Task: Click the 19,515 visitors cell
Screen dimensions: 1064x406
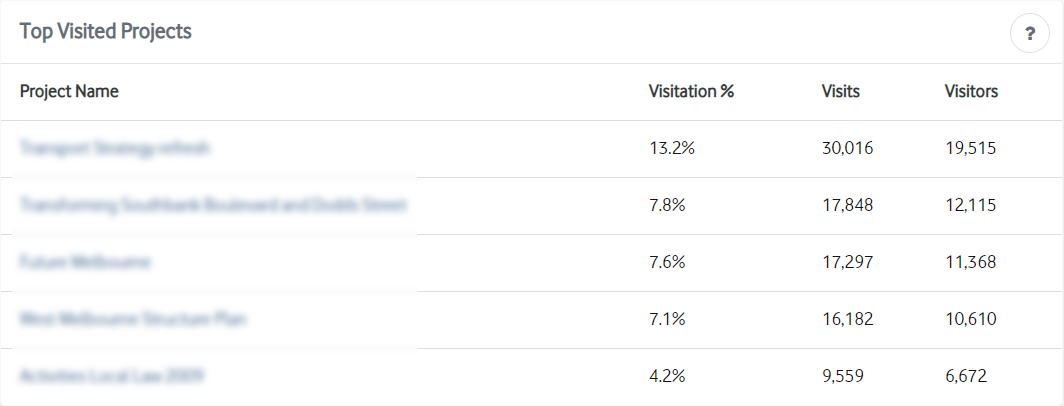Action: (x=970, y=148)
